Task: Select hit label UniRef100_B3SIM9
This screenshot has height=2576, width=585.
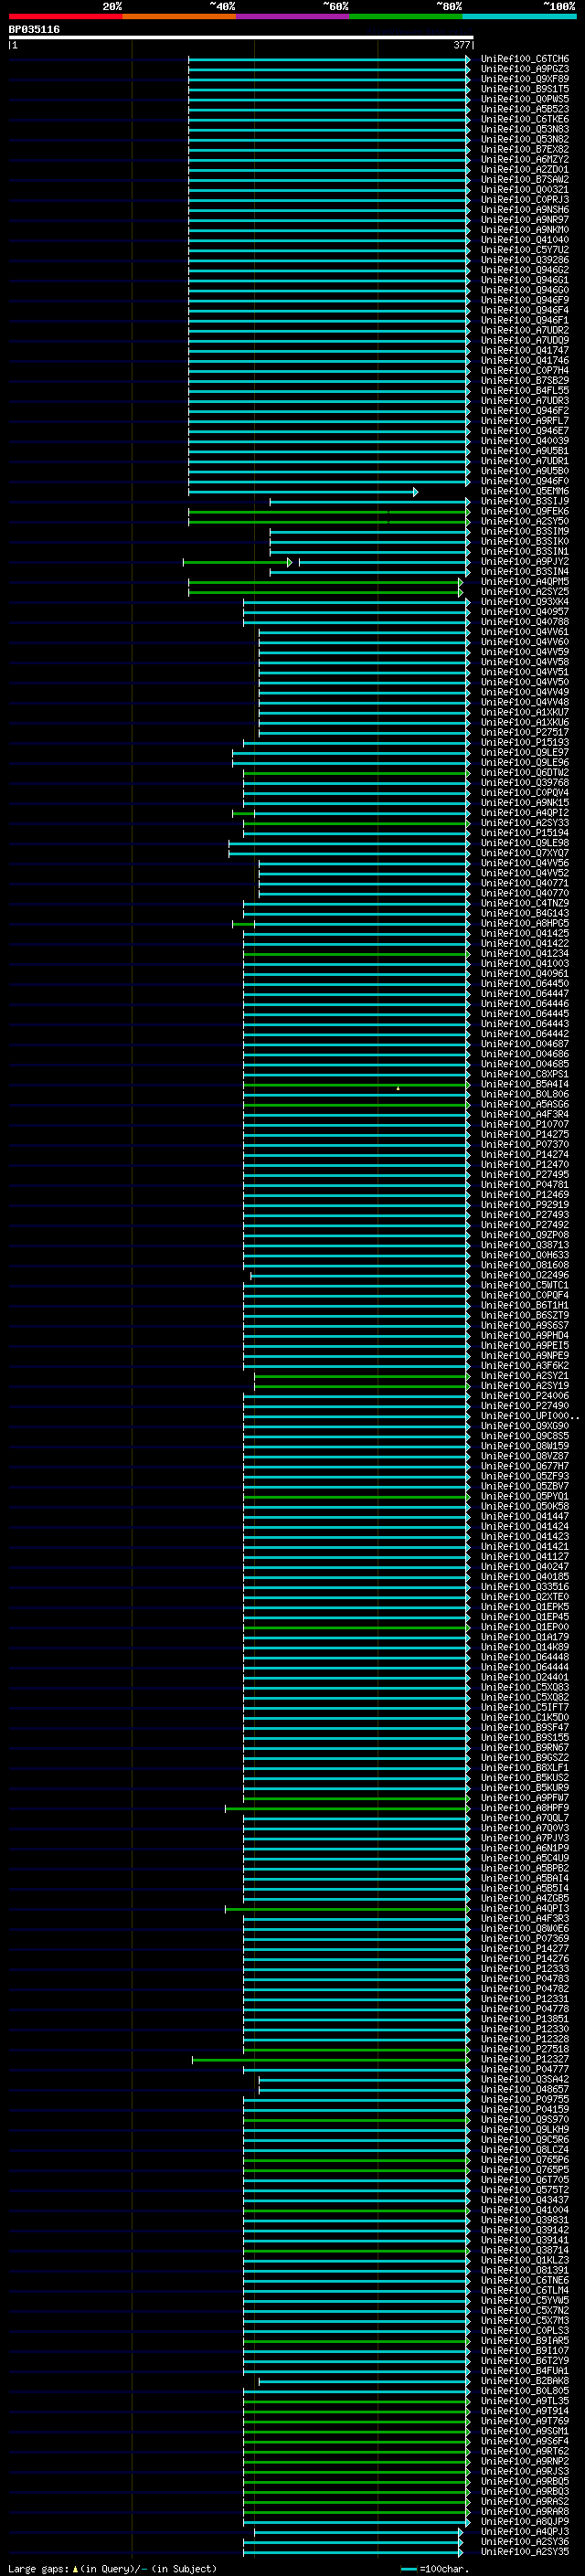Action: tap(524, 531)
